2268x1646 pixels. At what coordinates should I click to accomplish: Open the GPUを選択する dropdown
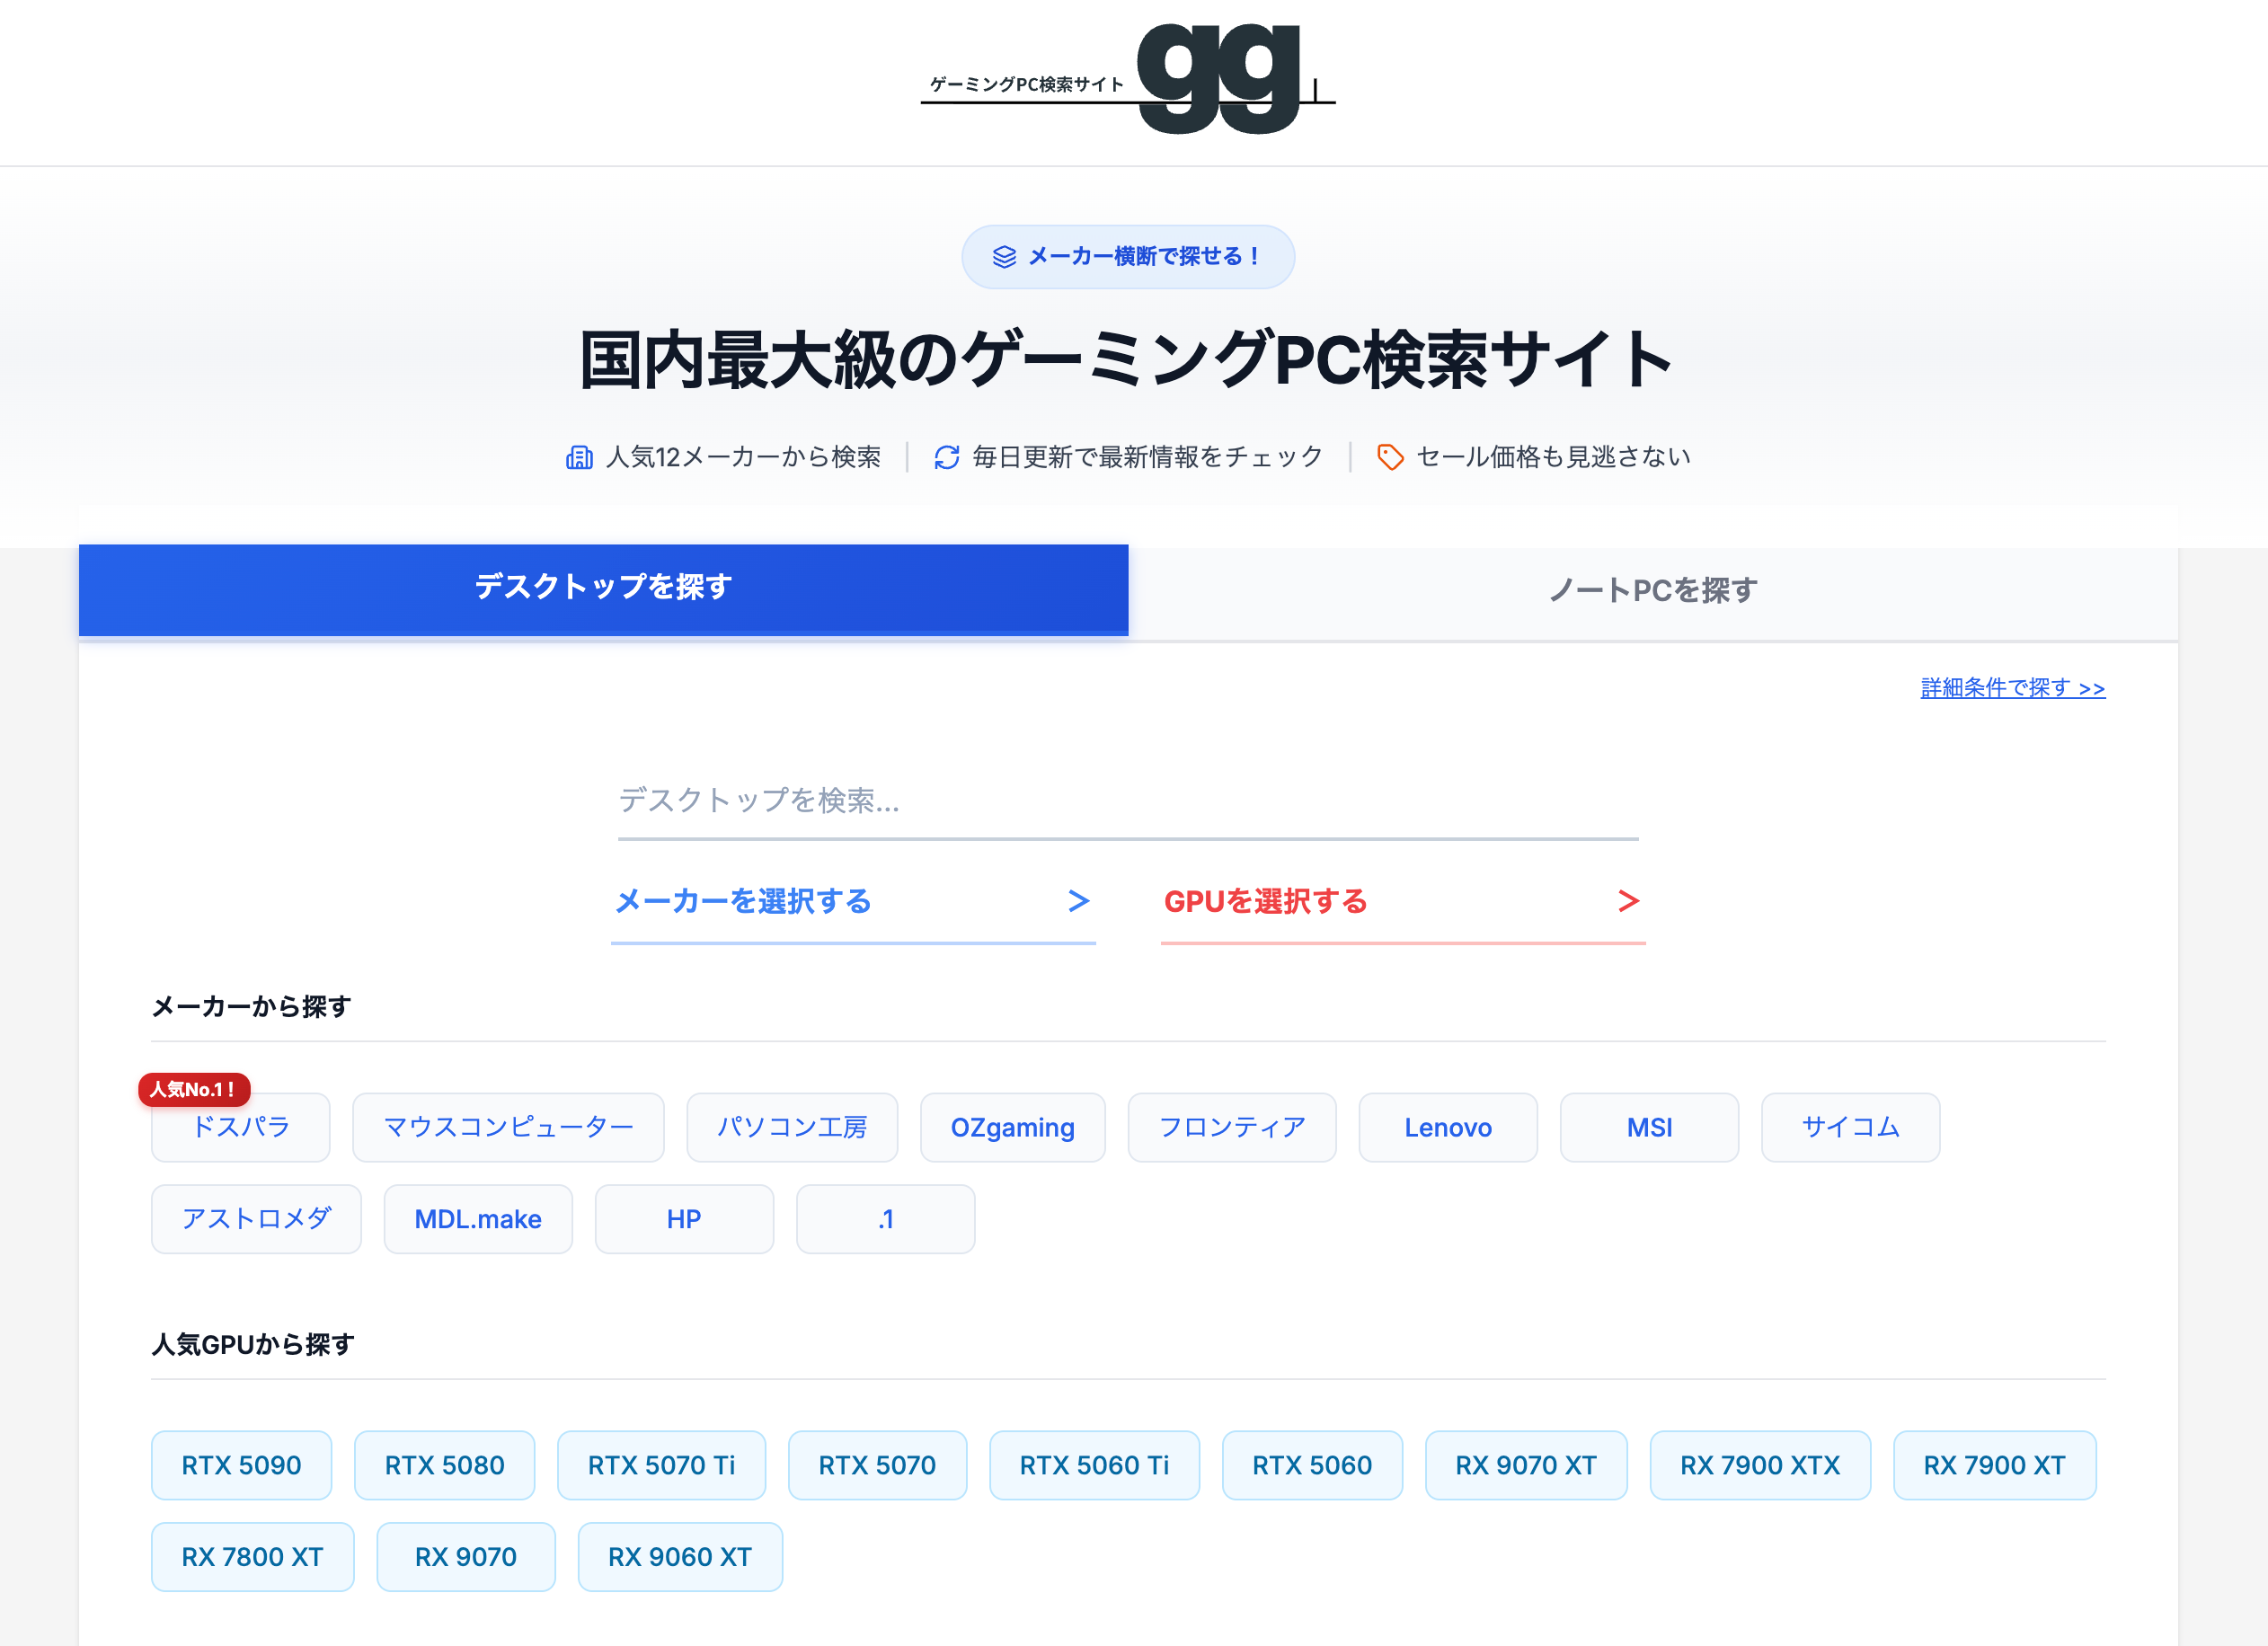pos(1400,901)
